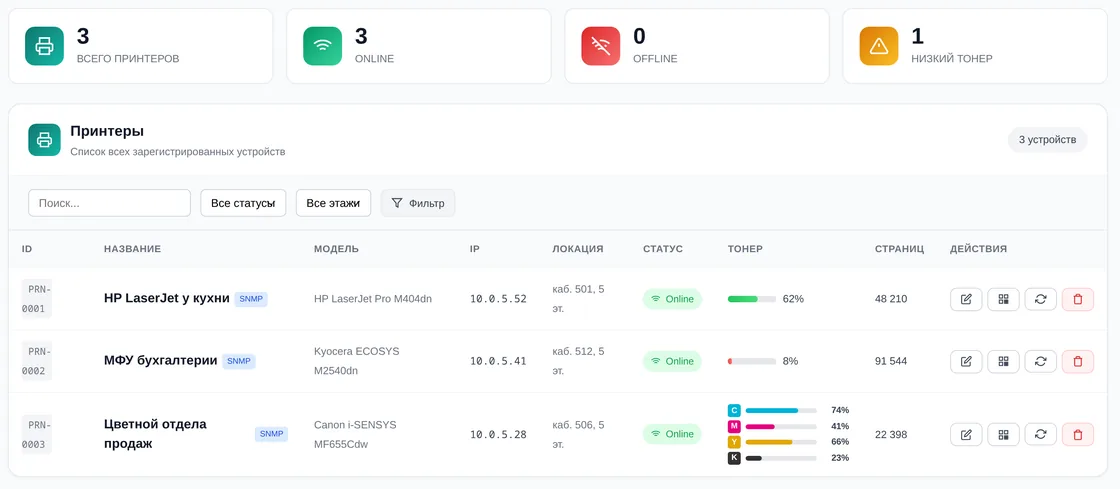This screenshot has width=1120, height=489.
Task: Edit the МФУ бухгалтерии printer
Action: pos(966,361)
